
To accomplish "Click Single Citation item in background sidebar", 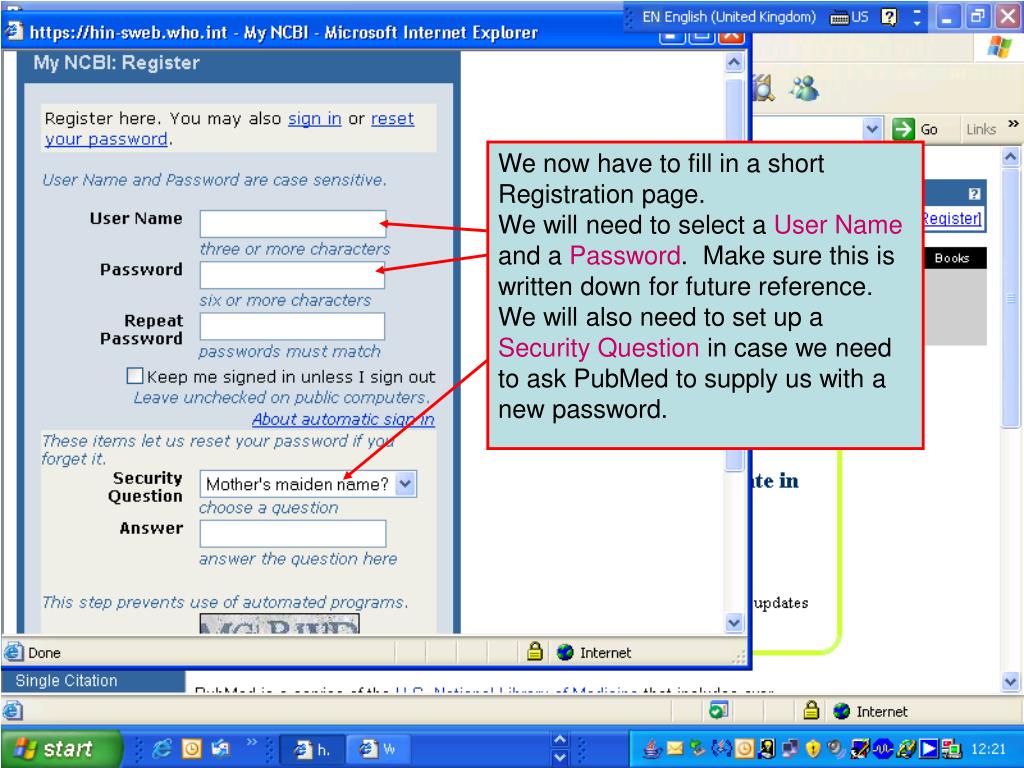I will tap(66, 680).
